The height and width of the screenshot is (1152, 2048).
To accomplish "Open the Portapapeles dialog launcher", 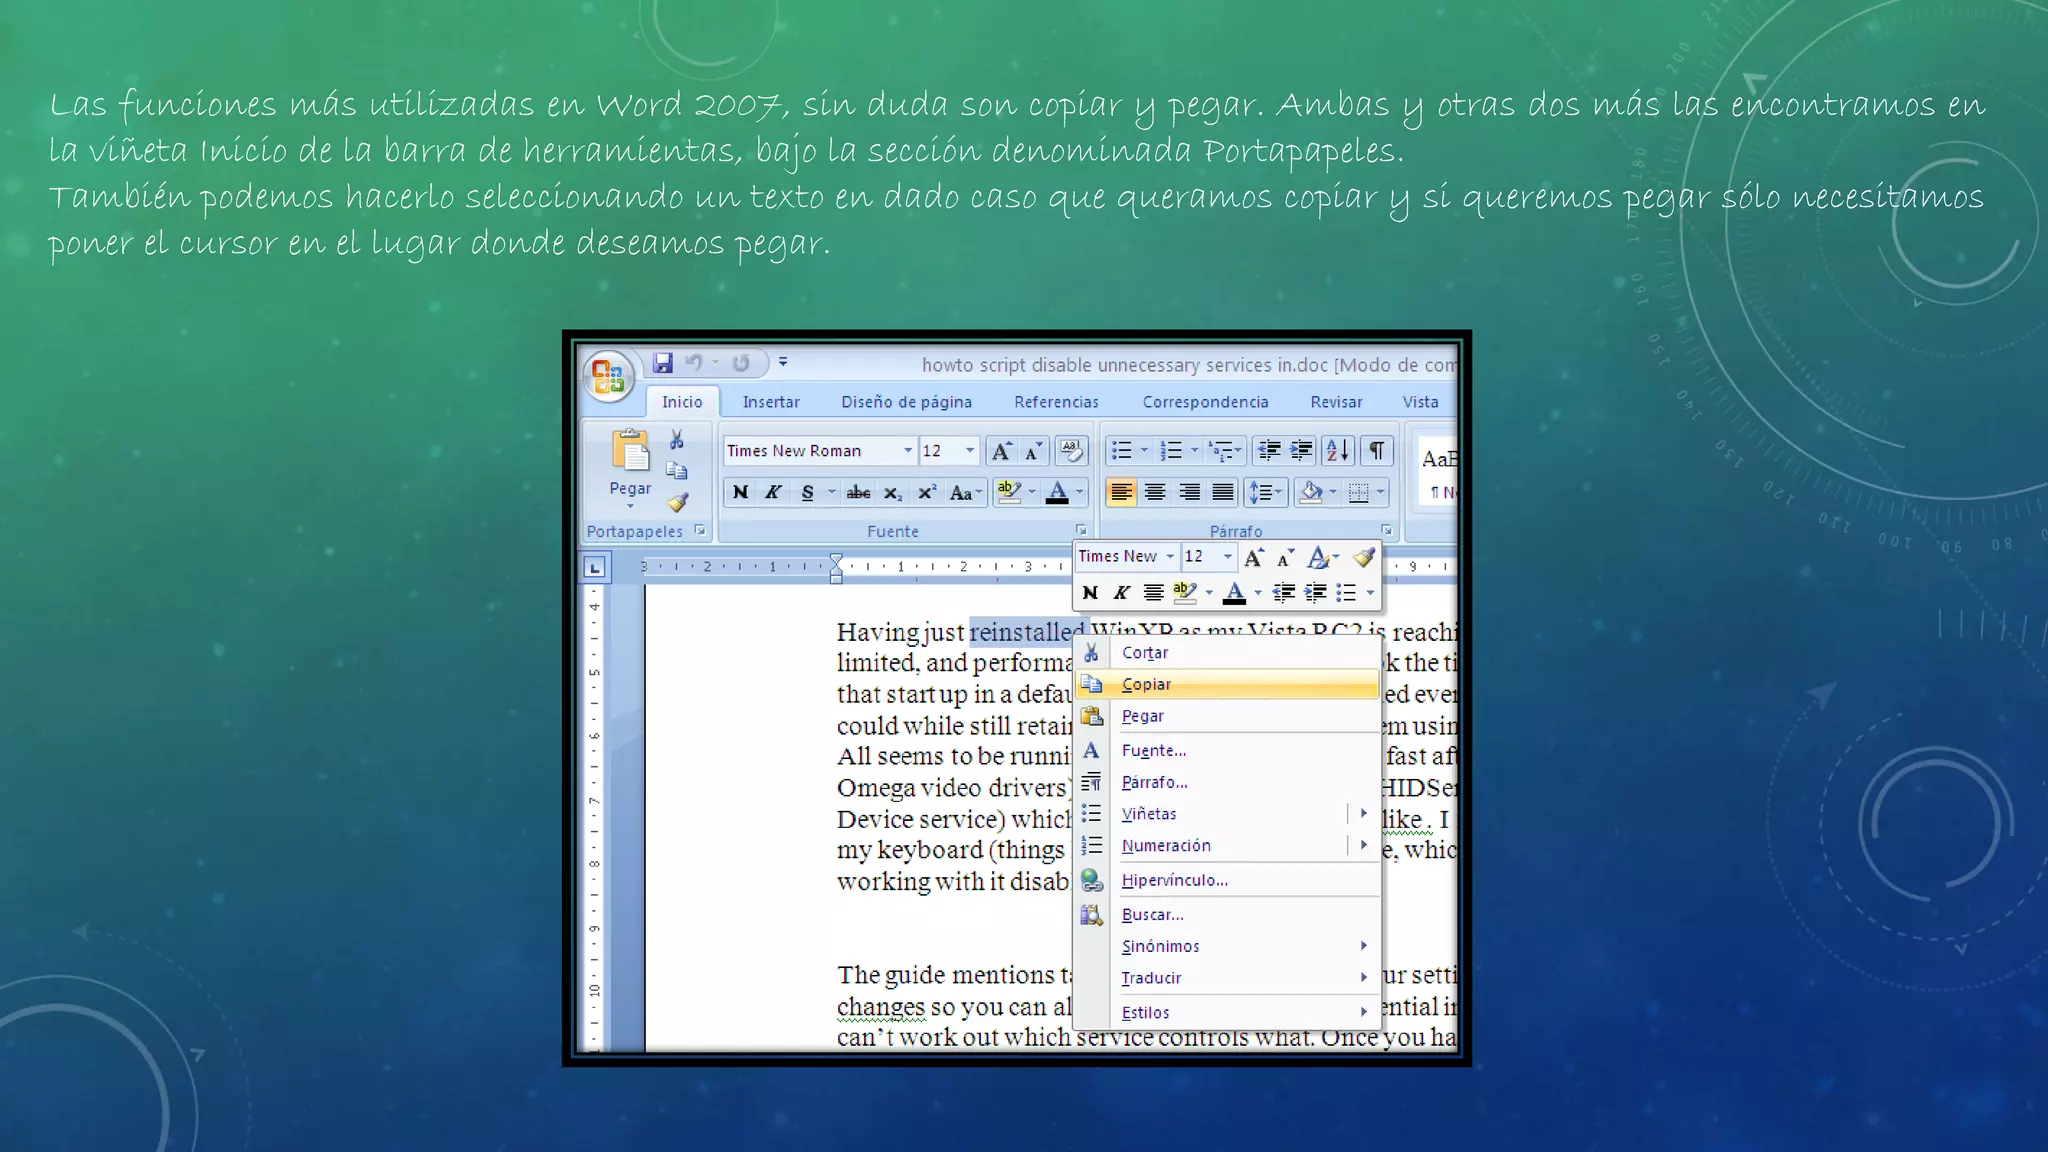I will point(699,531).
